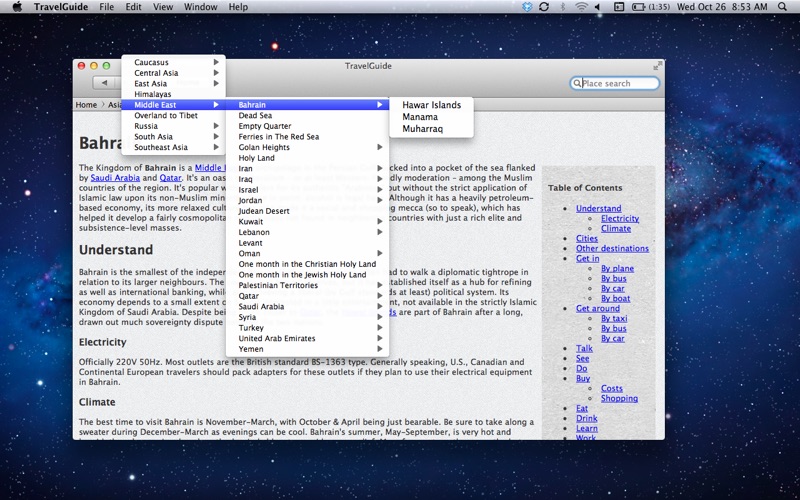This screenshot has height=500, width=800.
Task: Select Saudi Arabia in the Middle East menu
Action: click(x=308, y=307)
